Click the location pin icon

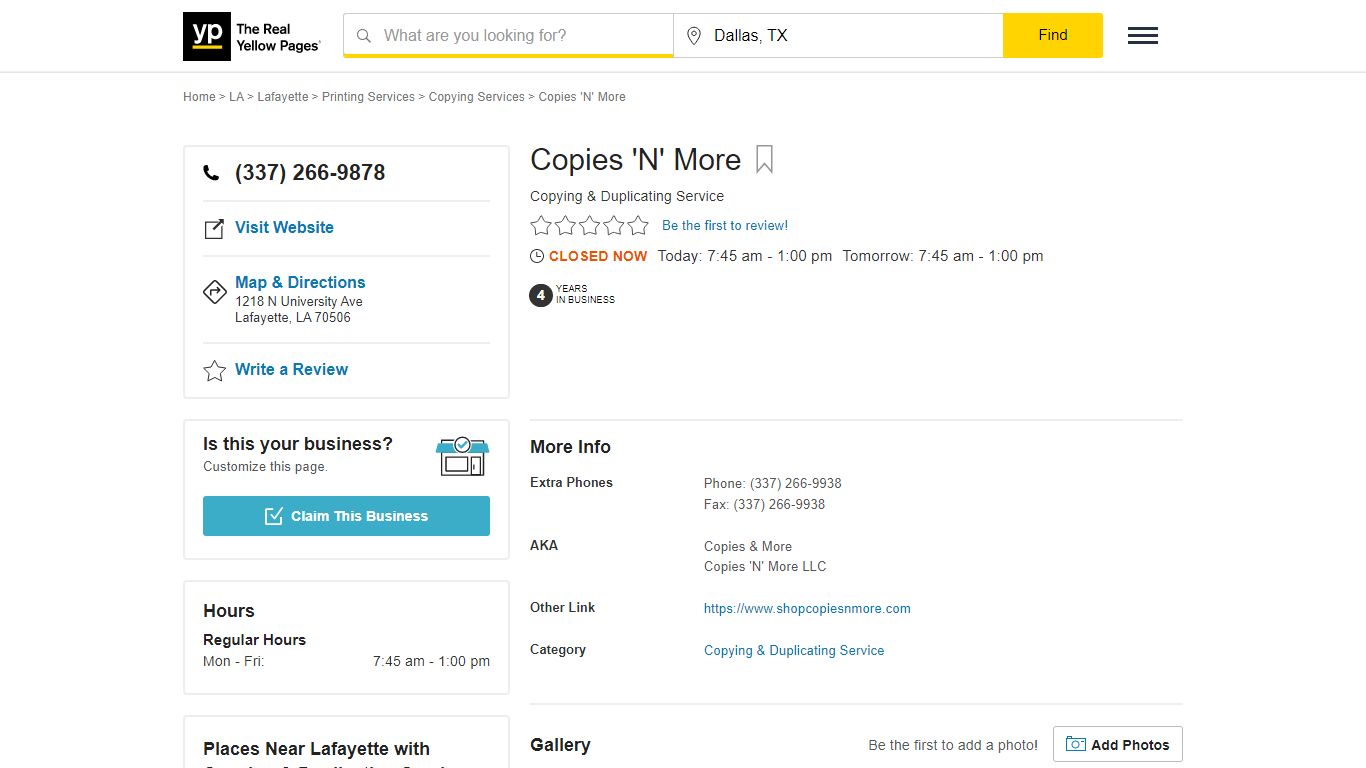694,36
